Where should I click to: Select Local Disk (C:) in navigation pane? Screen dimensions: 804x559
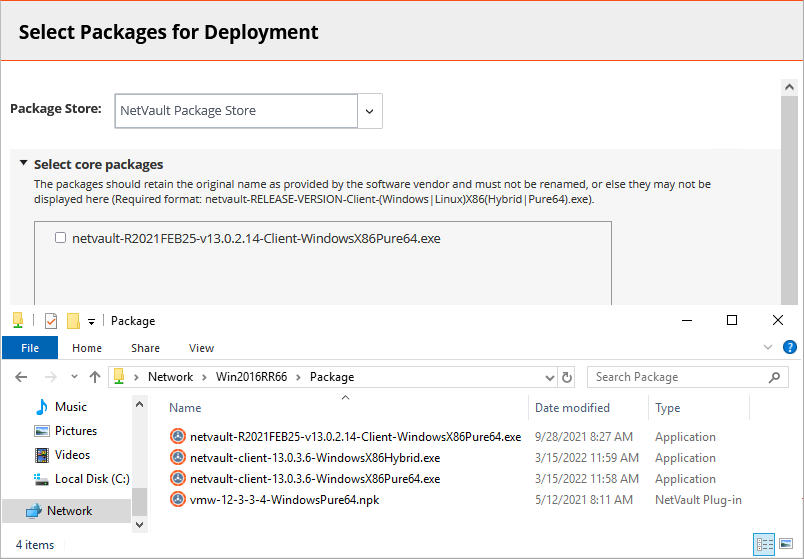tap(92, 479)
